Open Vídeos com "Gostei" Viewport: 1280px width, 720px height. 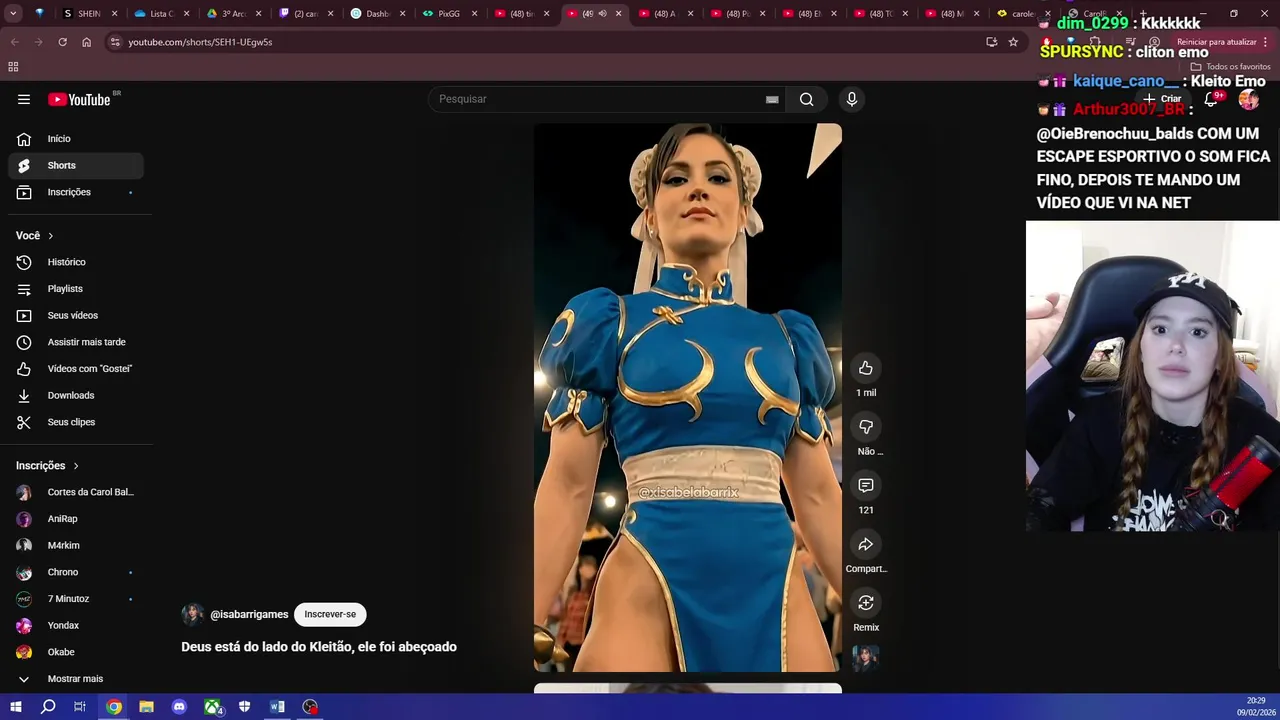76,369
